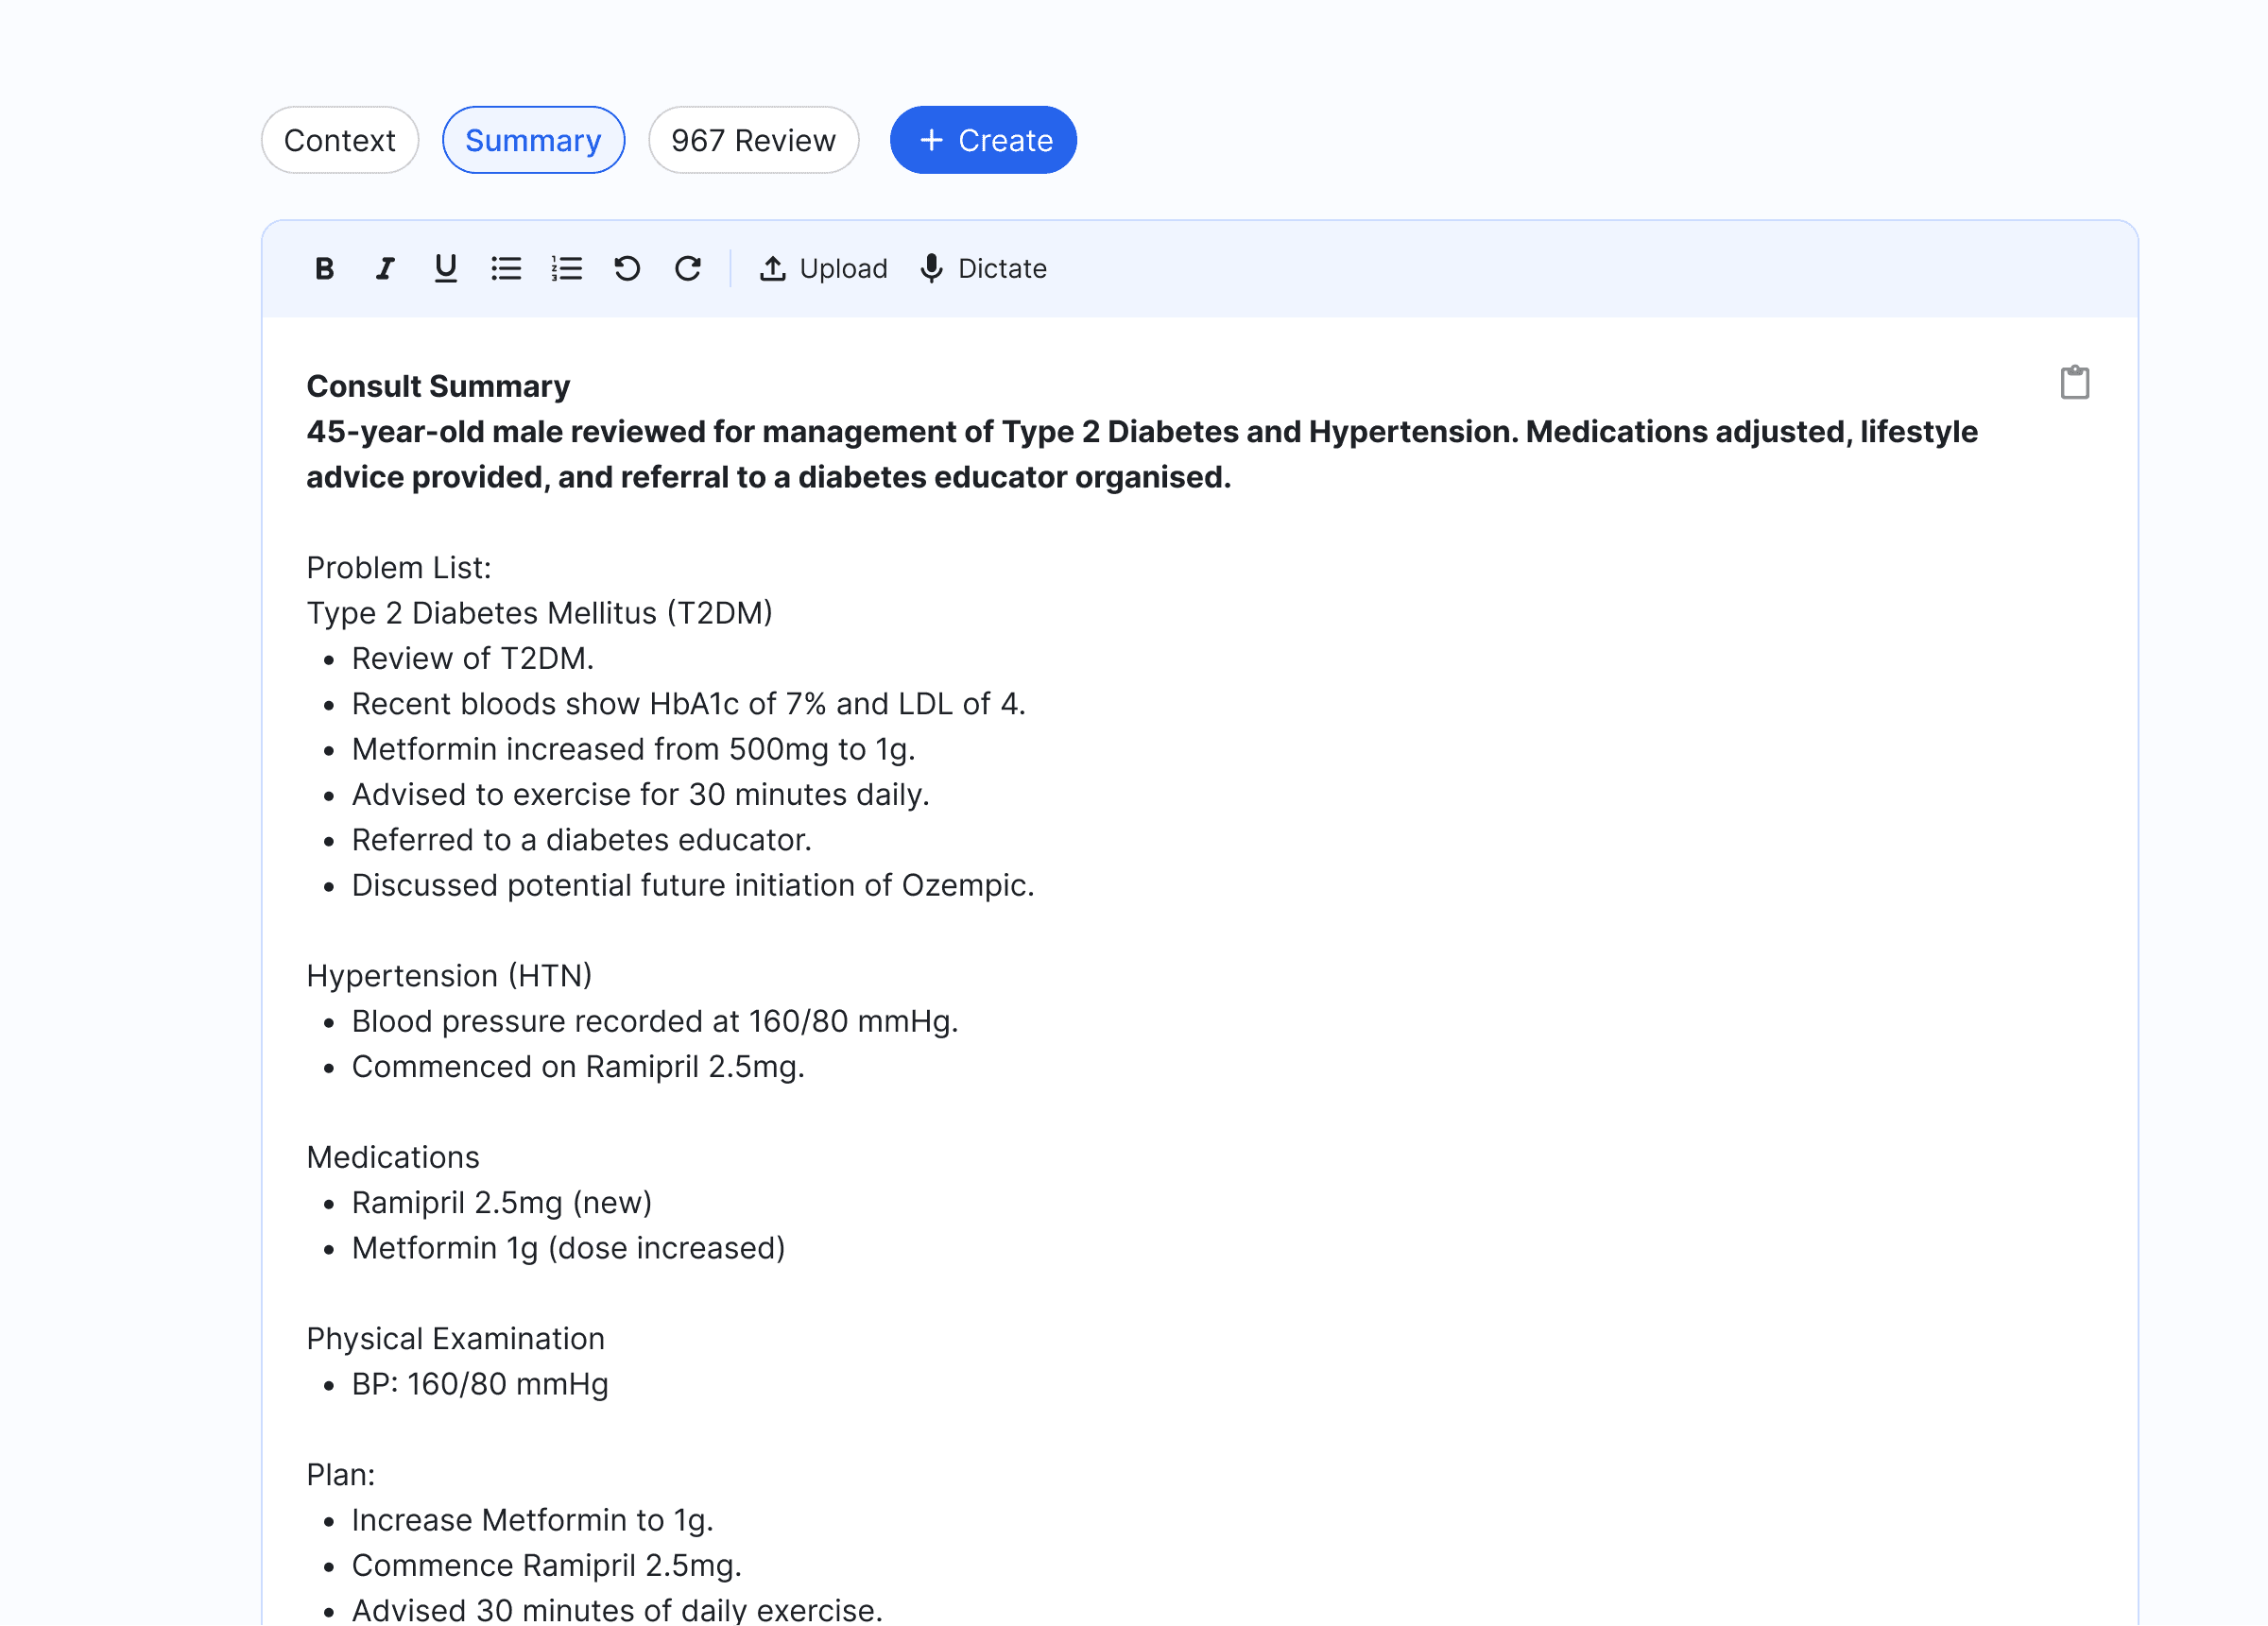
Task: Toggle bold formatting in editor toolbar
Action: 324,268
